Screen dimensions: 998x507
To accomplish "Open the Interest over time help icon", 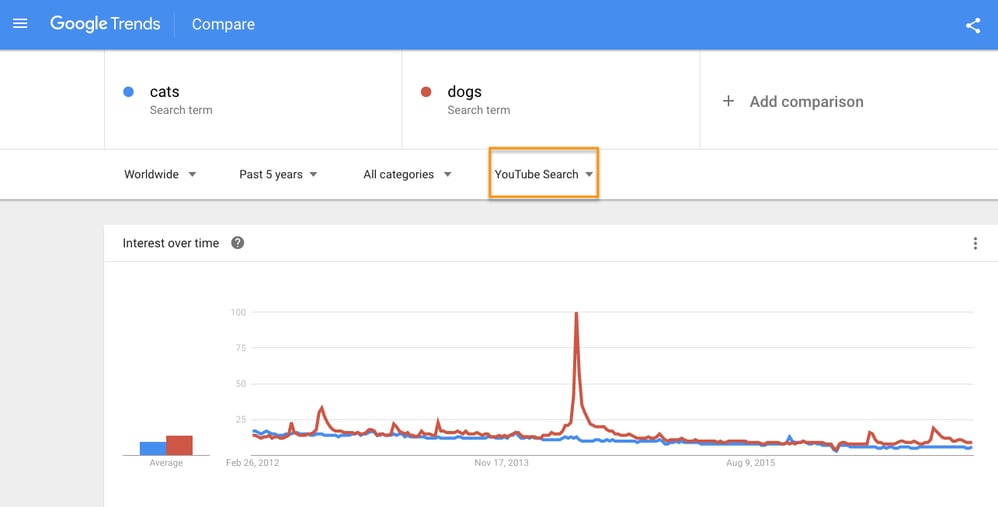I will click(x=237, y=243).
